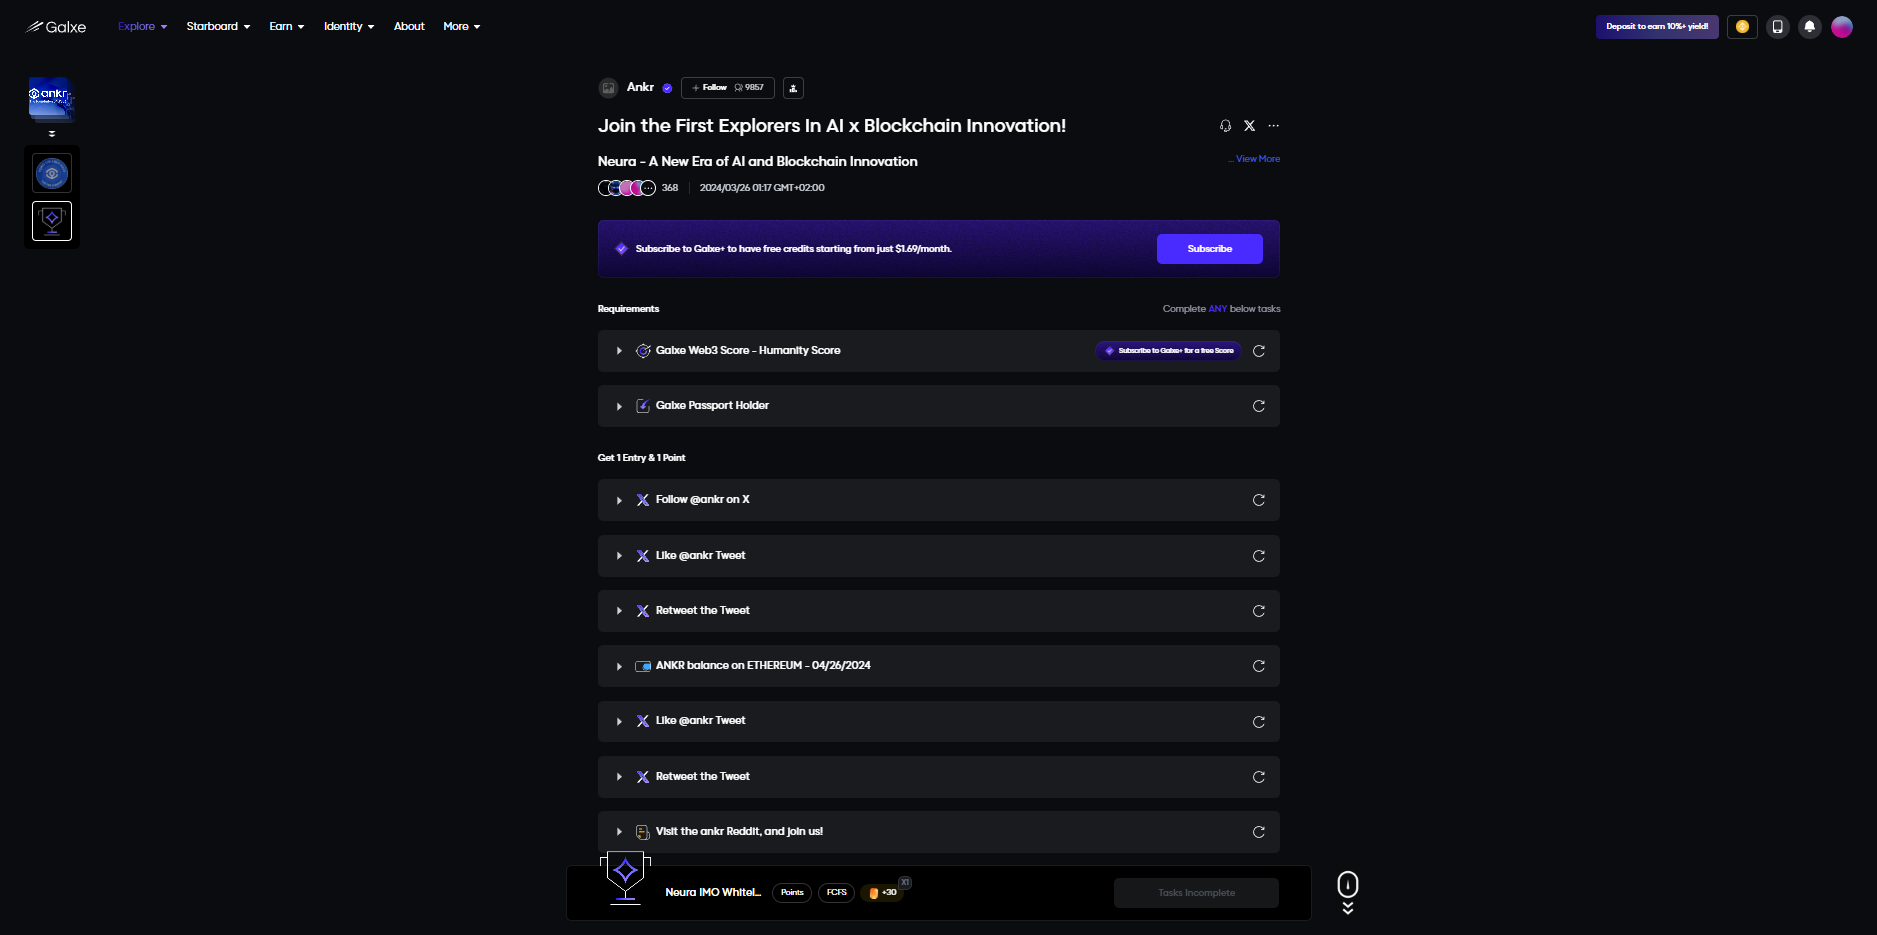Viewport: 1877px width, 935px height.
Task: Click the purple Subscribe button
Action: coord(1209,249)
